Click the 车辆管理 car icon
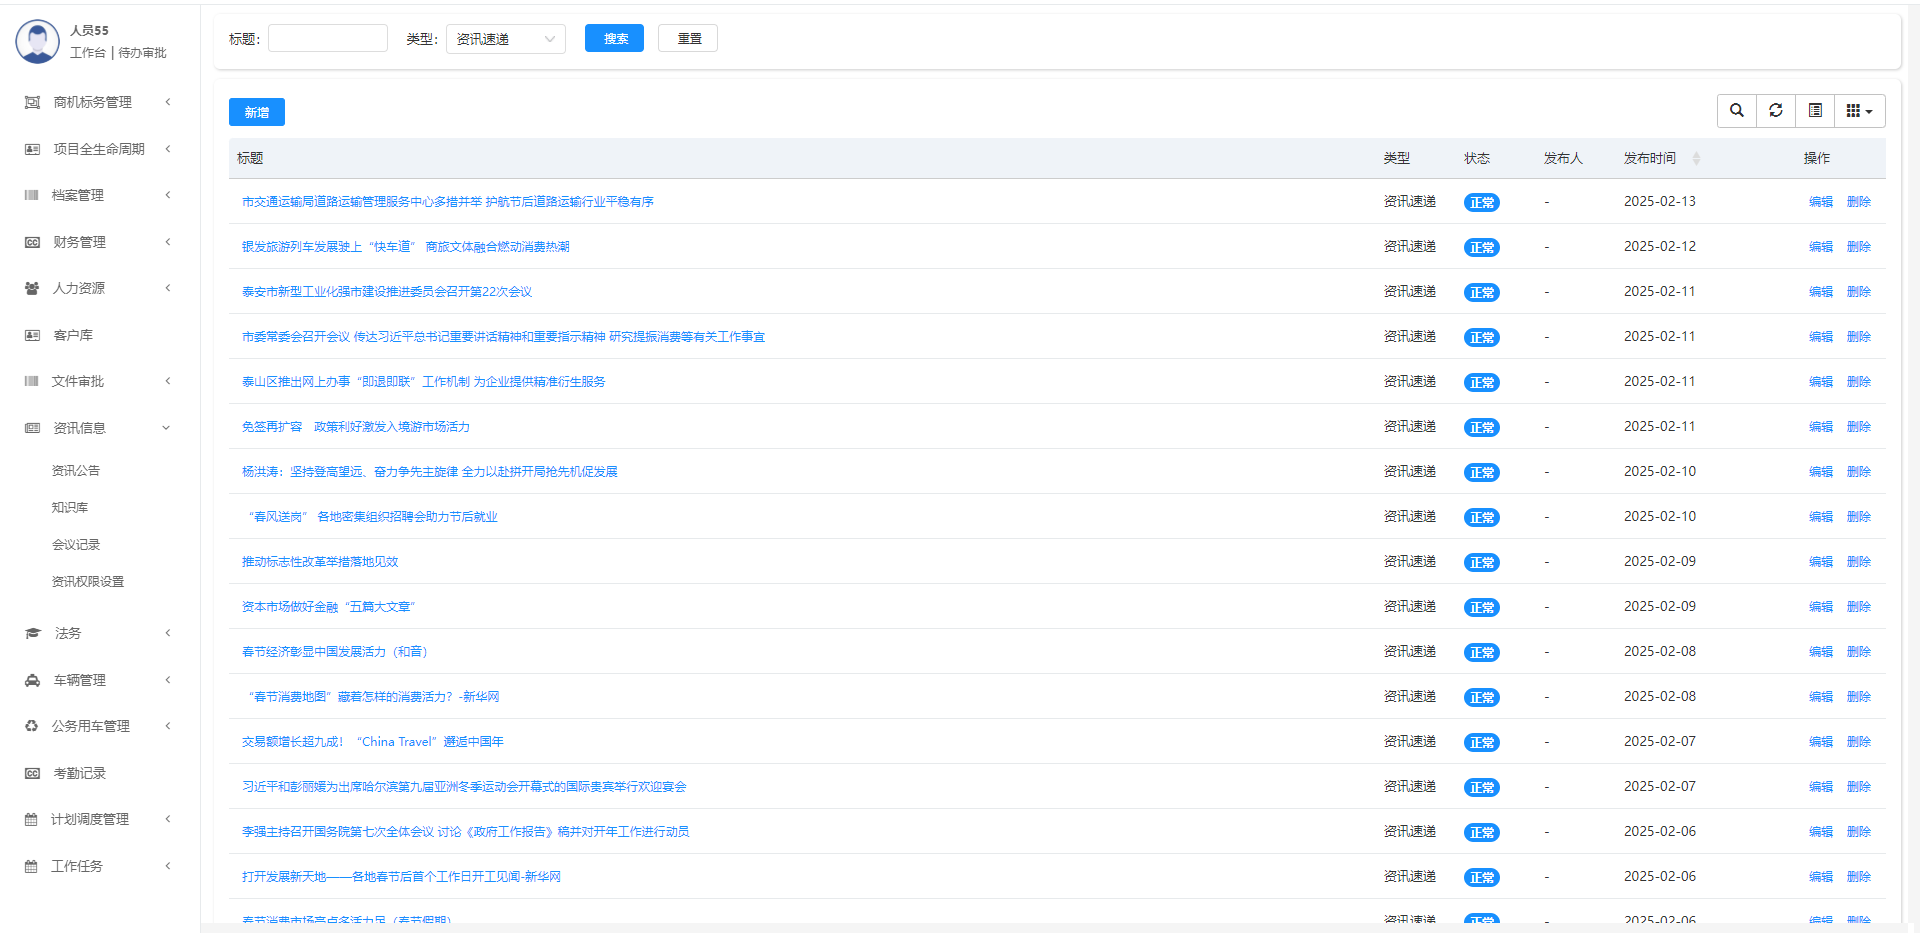This screenshot has height=933, width=1920. (32, 680)
